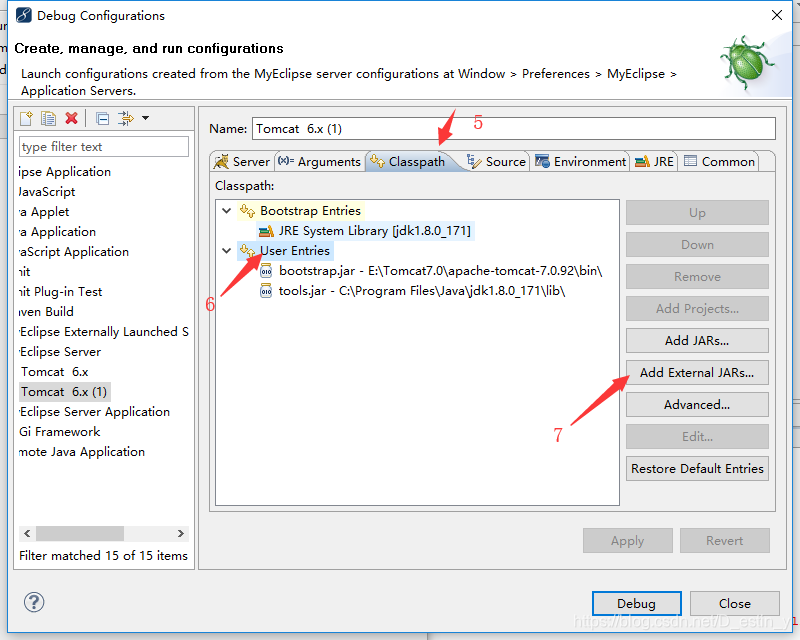800x640 pixels.
Task: Select Maven Build item
Action: 46,312
